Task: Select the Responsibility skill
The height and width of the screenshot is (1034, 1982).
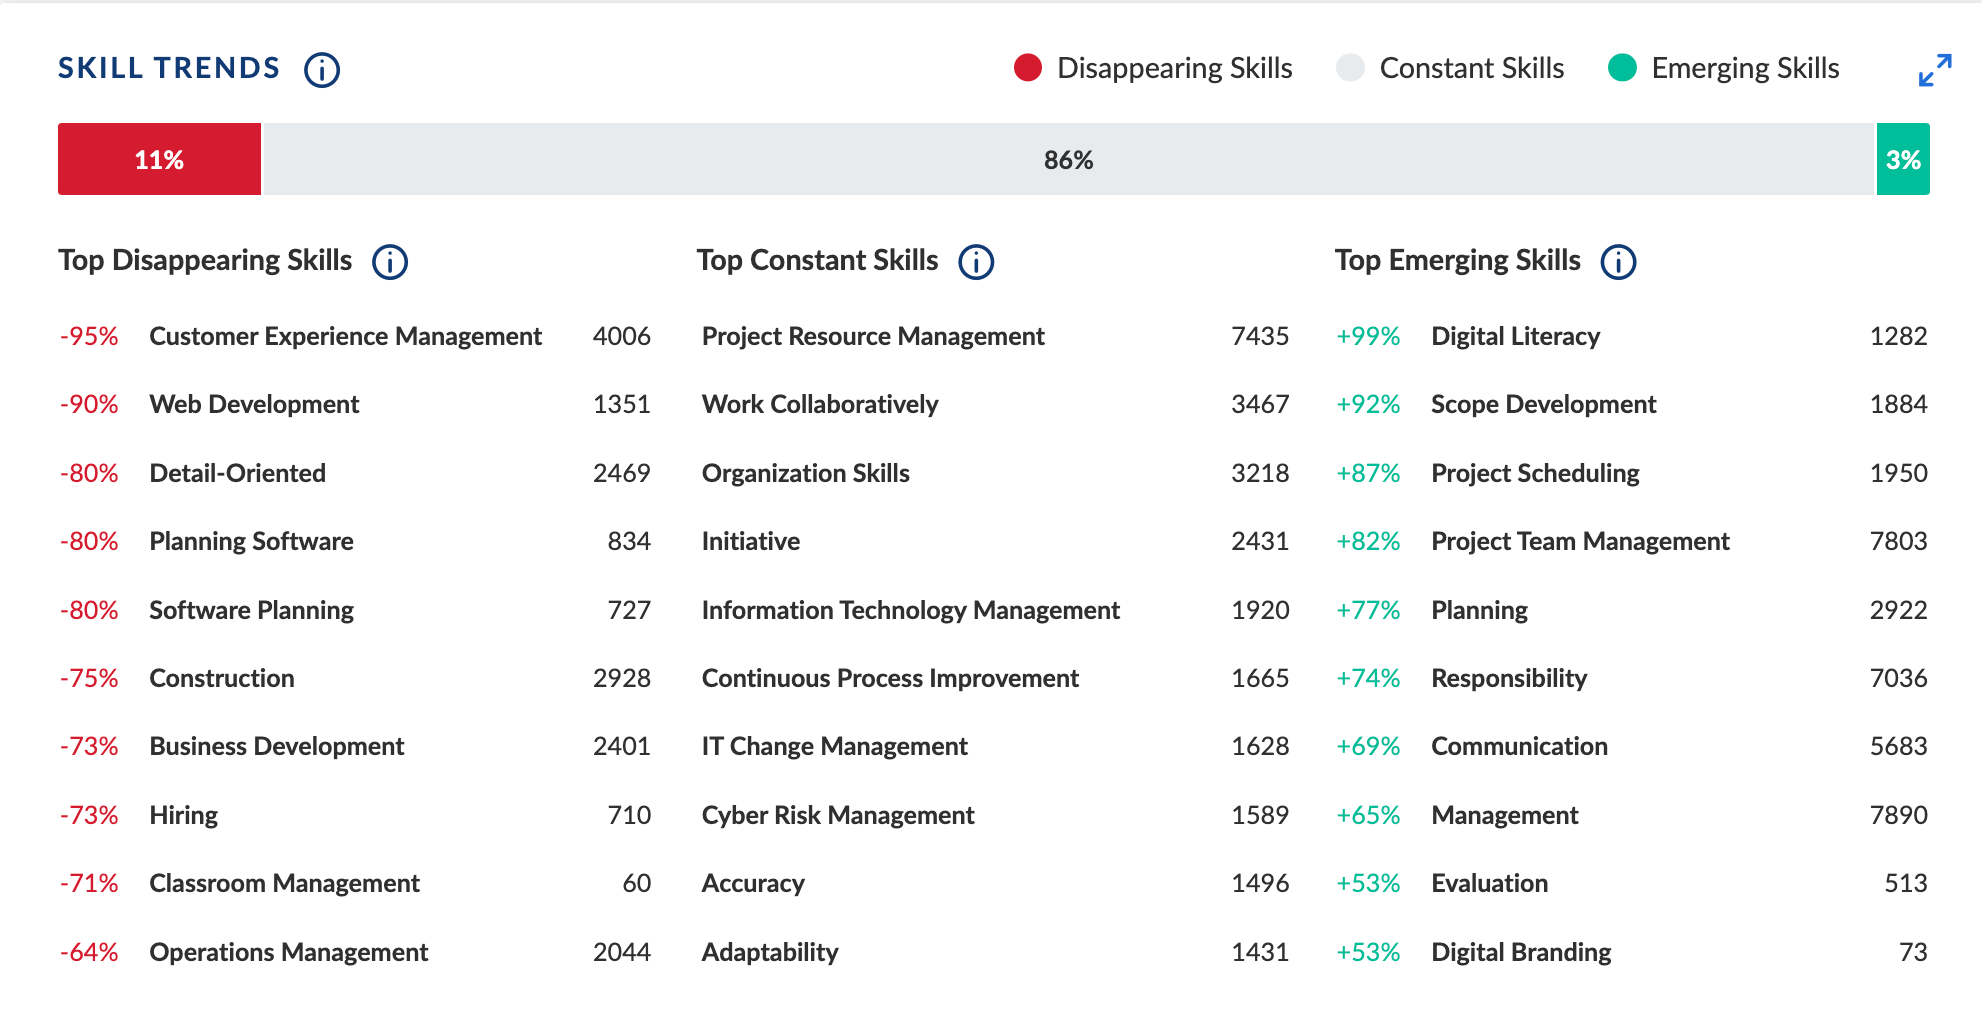Action: (x=1509, y=678)
